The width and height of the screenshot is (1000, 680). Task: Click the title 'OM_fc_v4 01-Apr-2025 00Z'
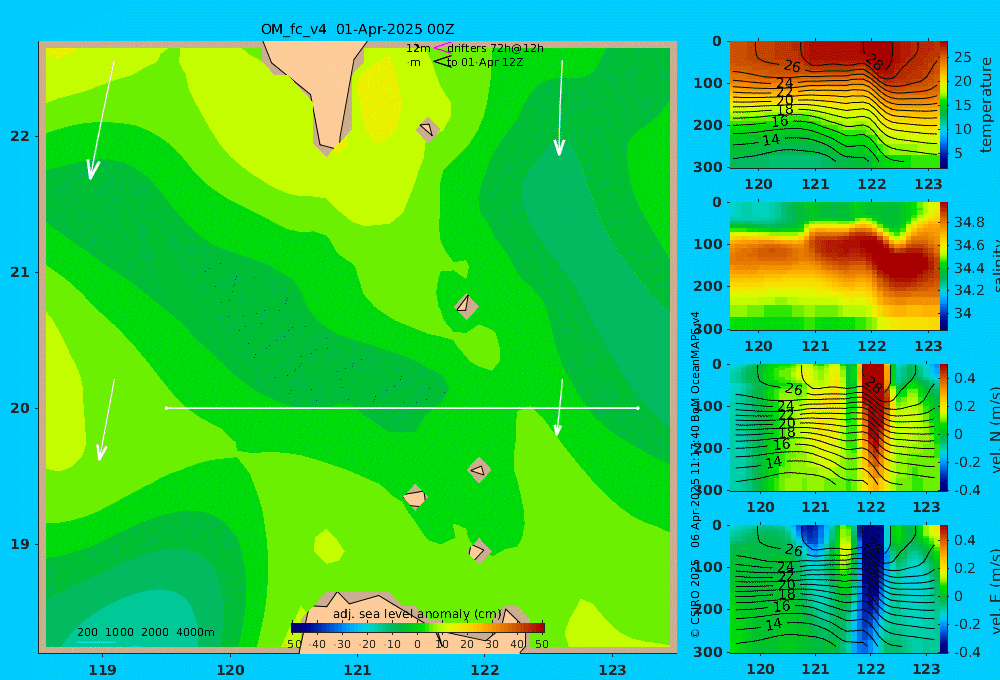pos(357,29)
